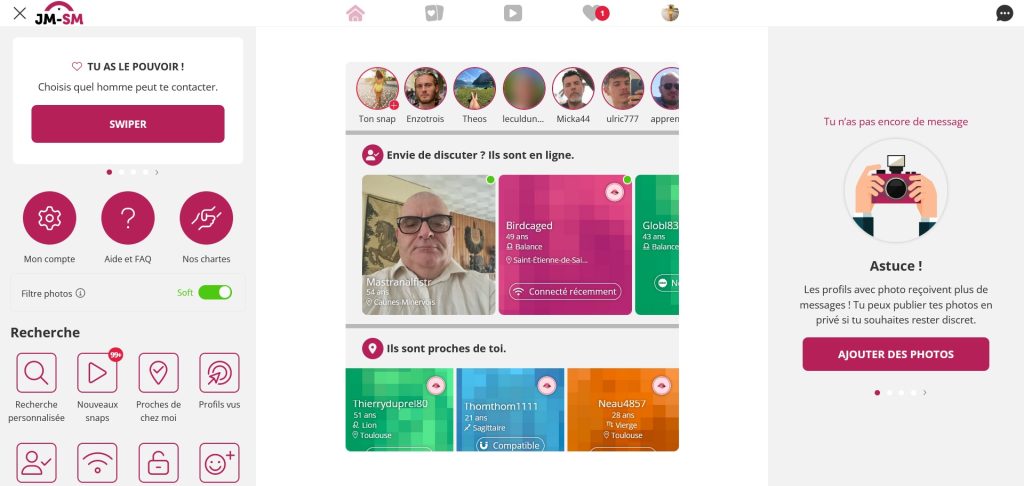The image size is (1024, 486).
Task: Open Profils vus icon in Recherche
Action: [219, 373]
